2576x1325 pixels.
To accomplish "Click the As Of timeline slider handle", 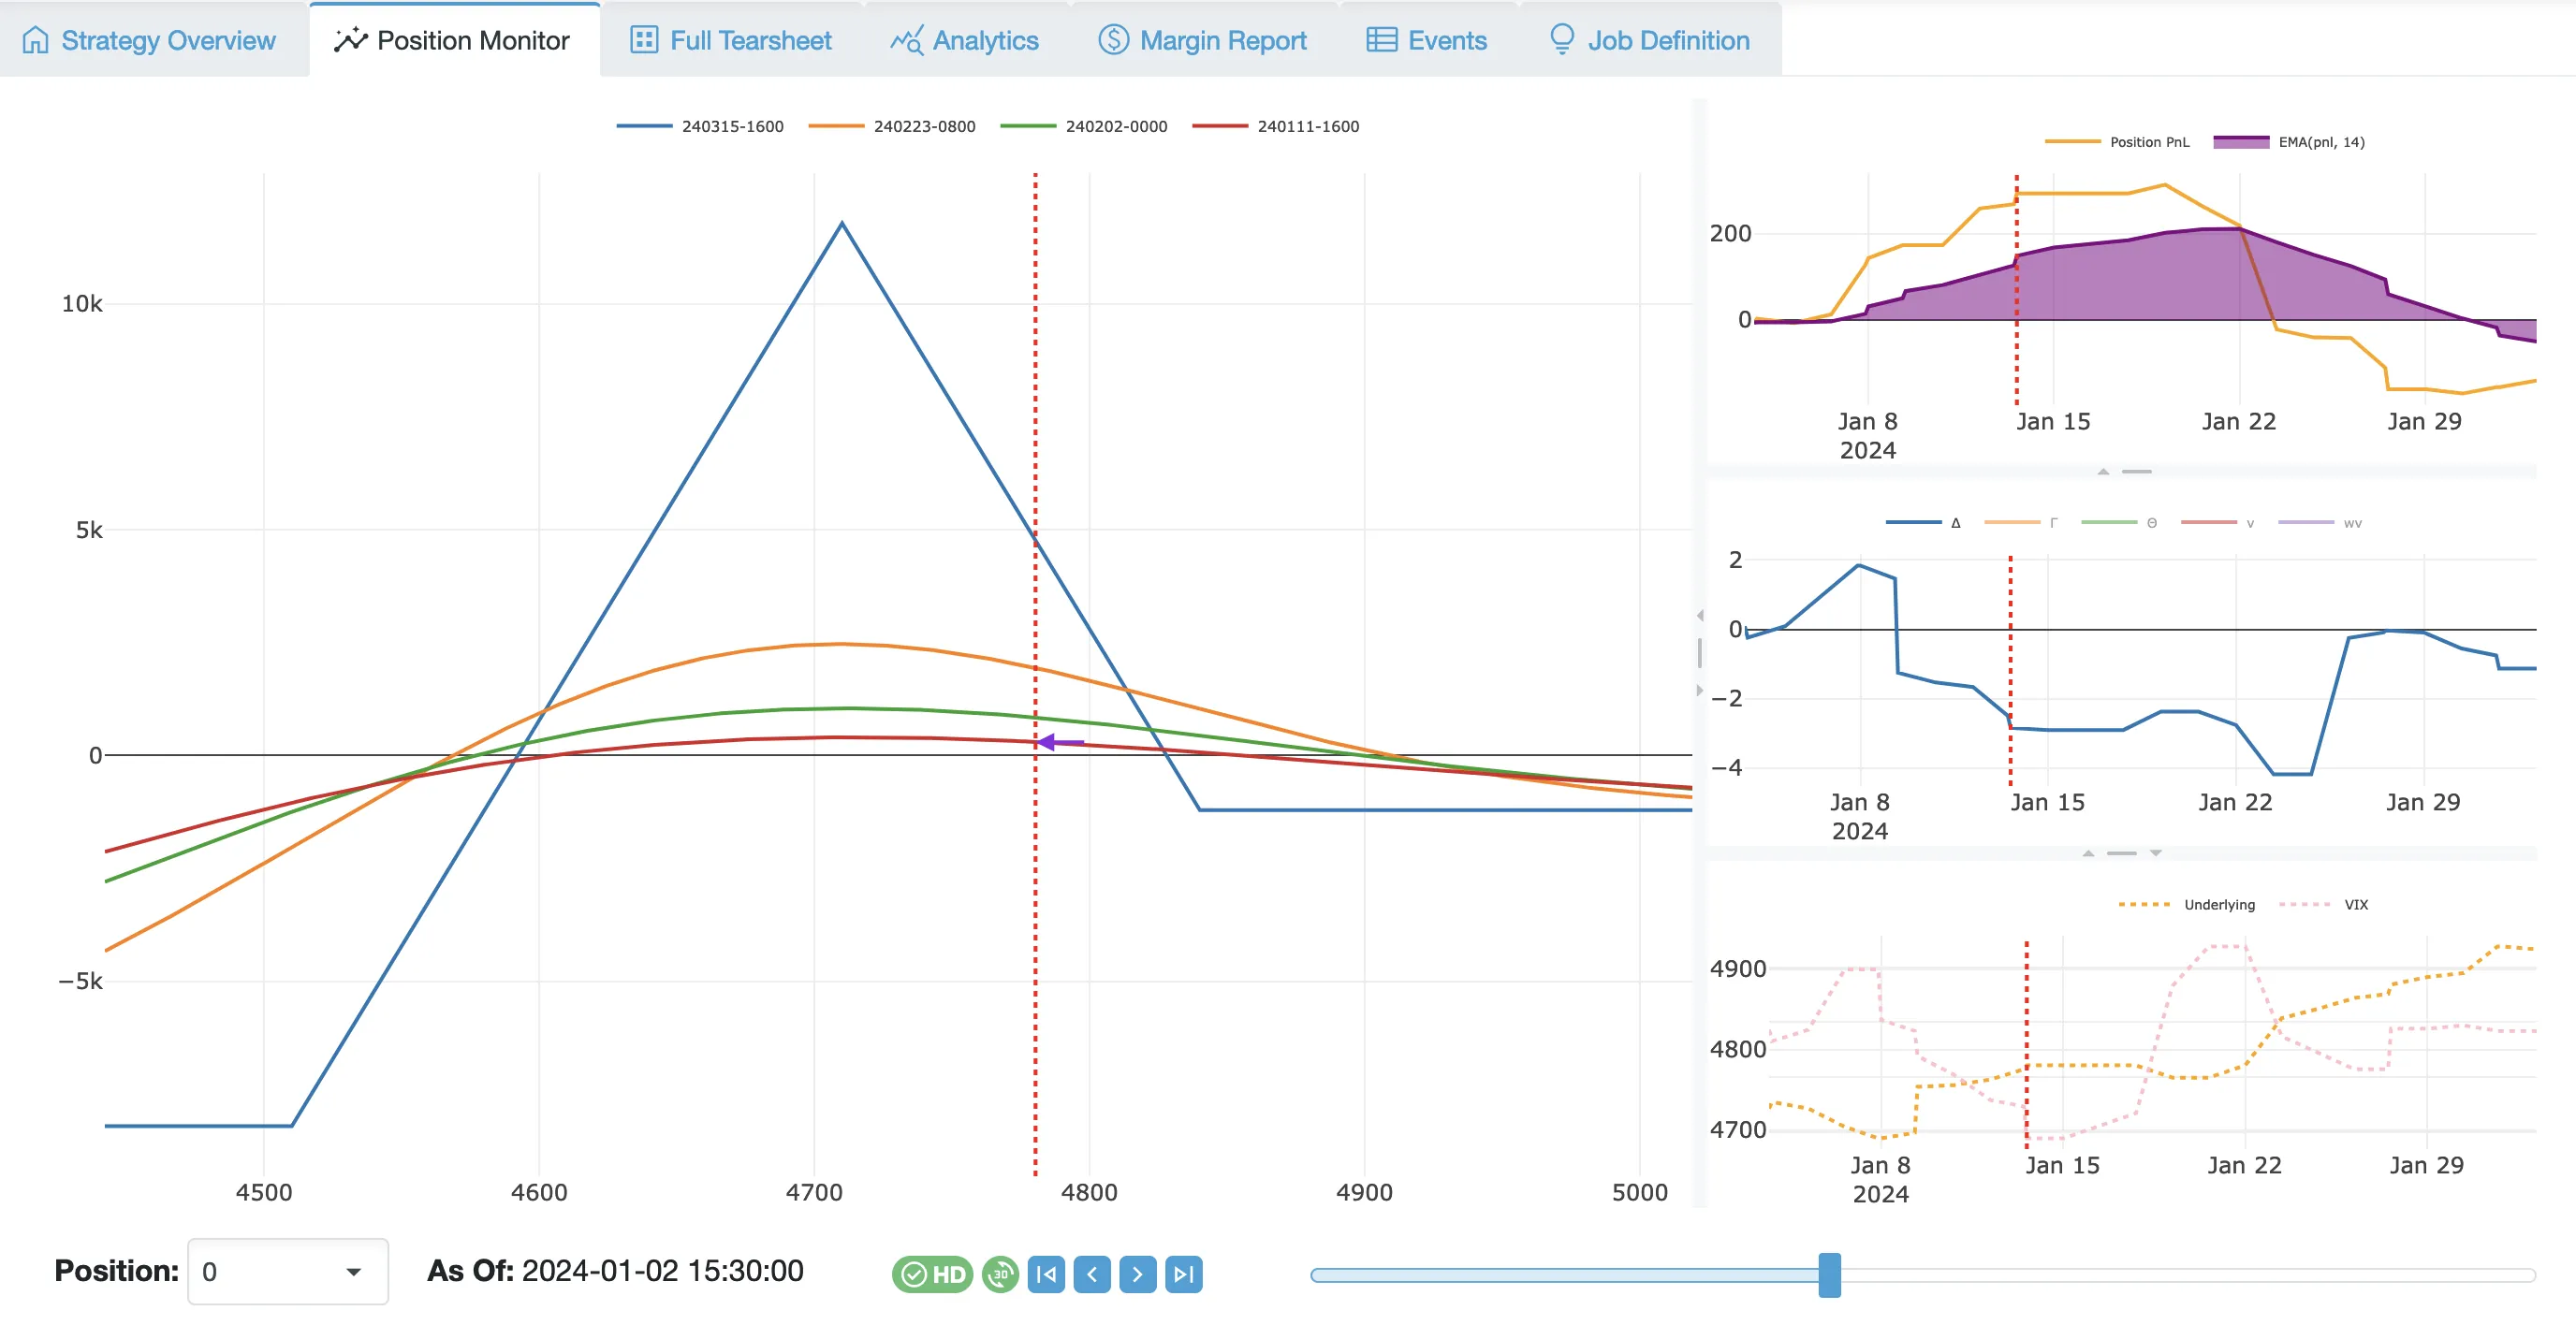I will tap(1829, 1275).
